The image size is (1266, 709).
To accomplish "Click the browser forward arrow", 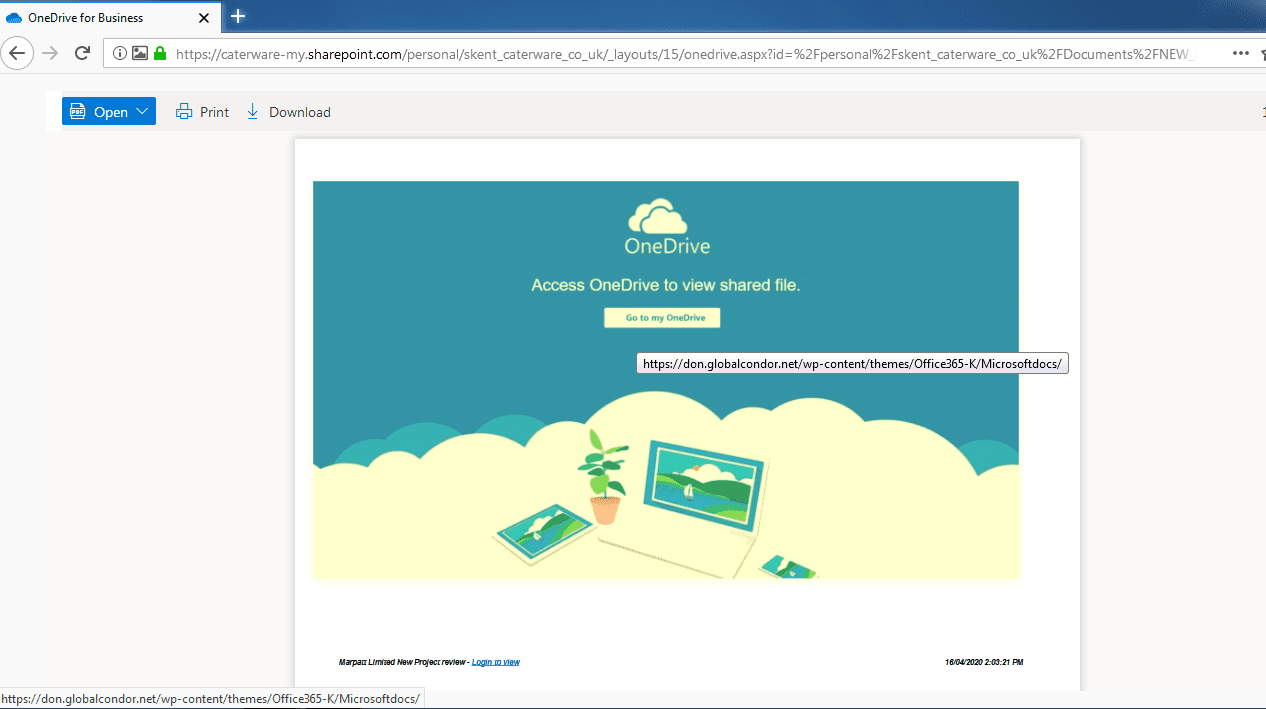I will click(50, 53).
